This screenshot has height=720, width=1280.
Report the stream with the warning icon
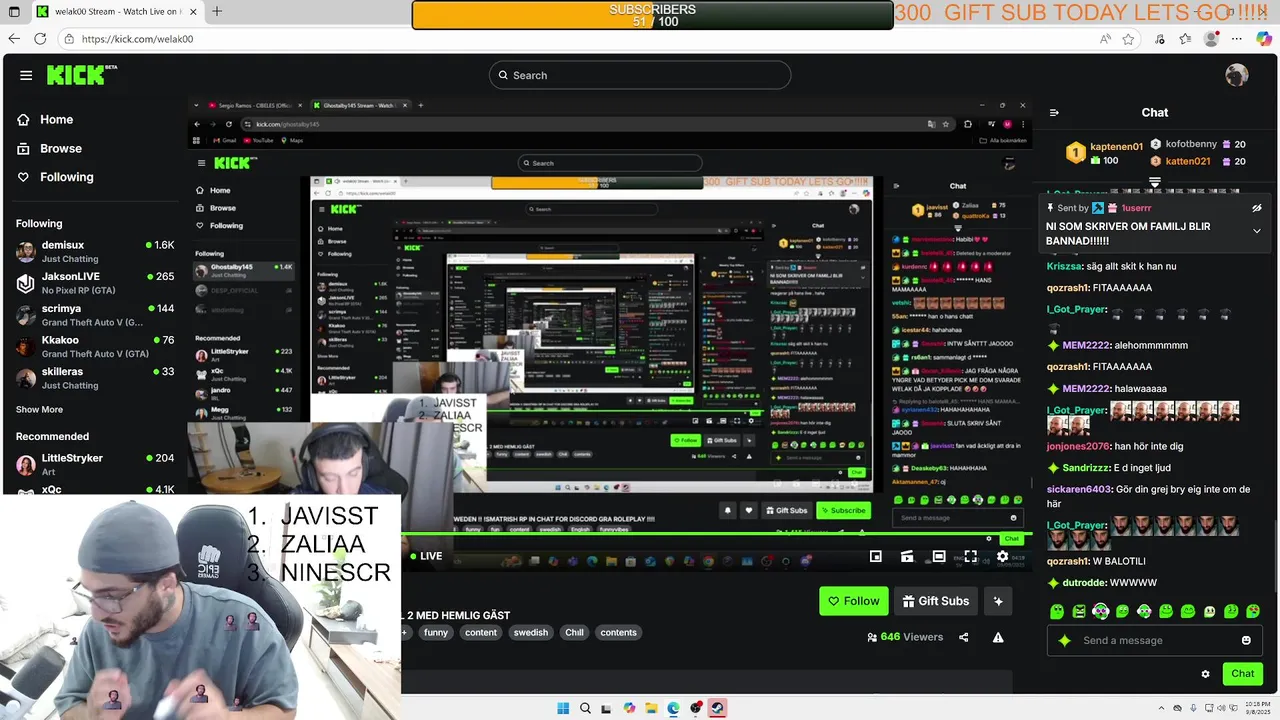click(x=998, y=637)
